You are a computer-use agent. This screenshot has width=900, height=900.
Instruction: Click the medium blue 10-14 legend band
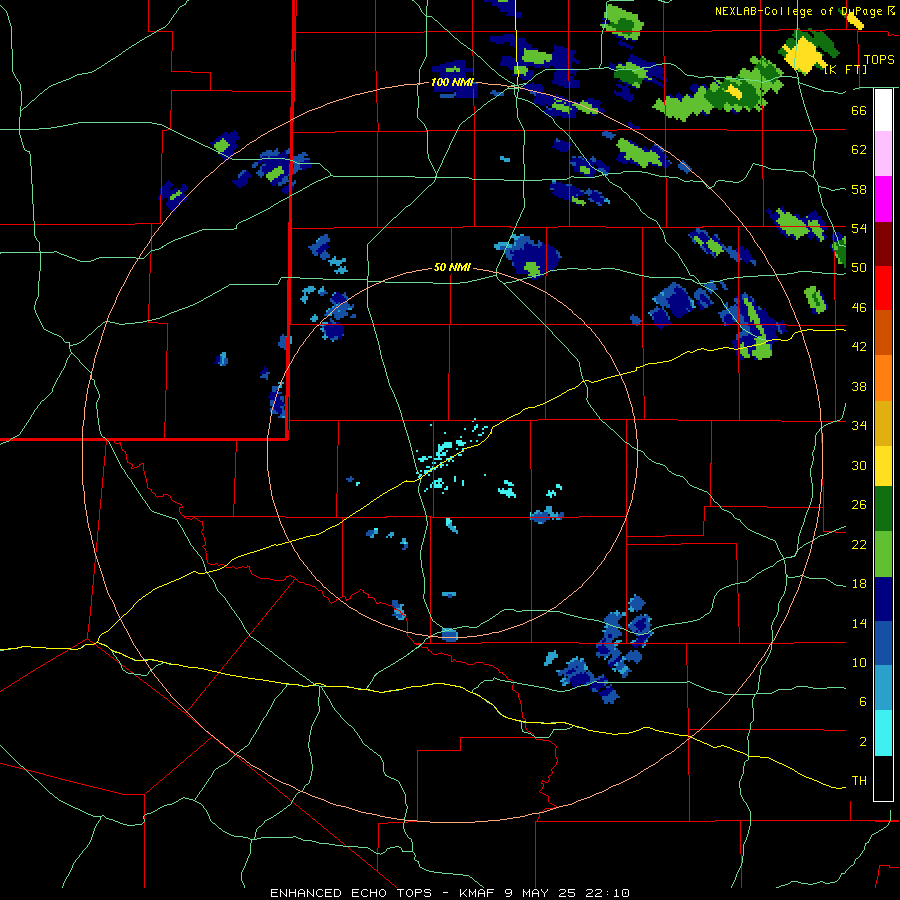883,643
